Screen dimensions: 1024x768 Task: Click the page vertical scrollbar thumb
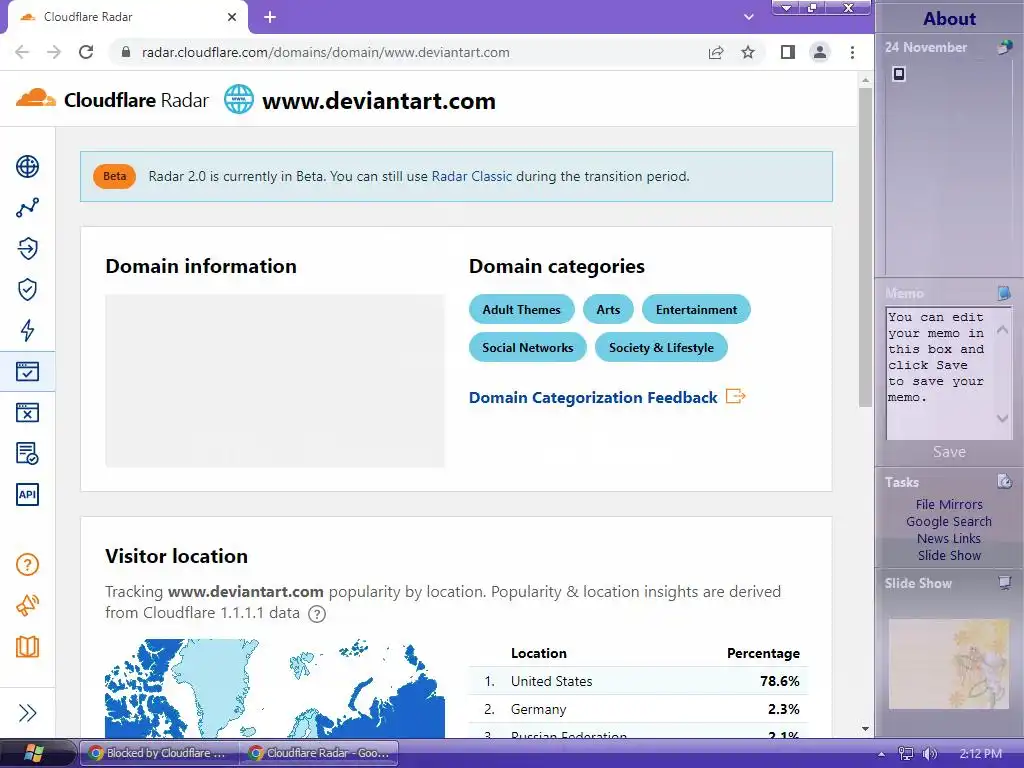pos(865,247)
